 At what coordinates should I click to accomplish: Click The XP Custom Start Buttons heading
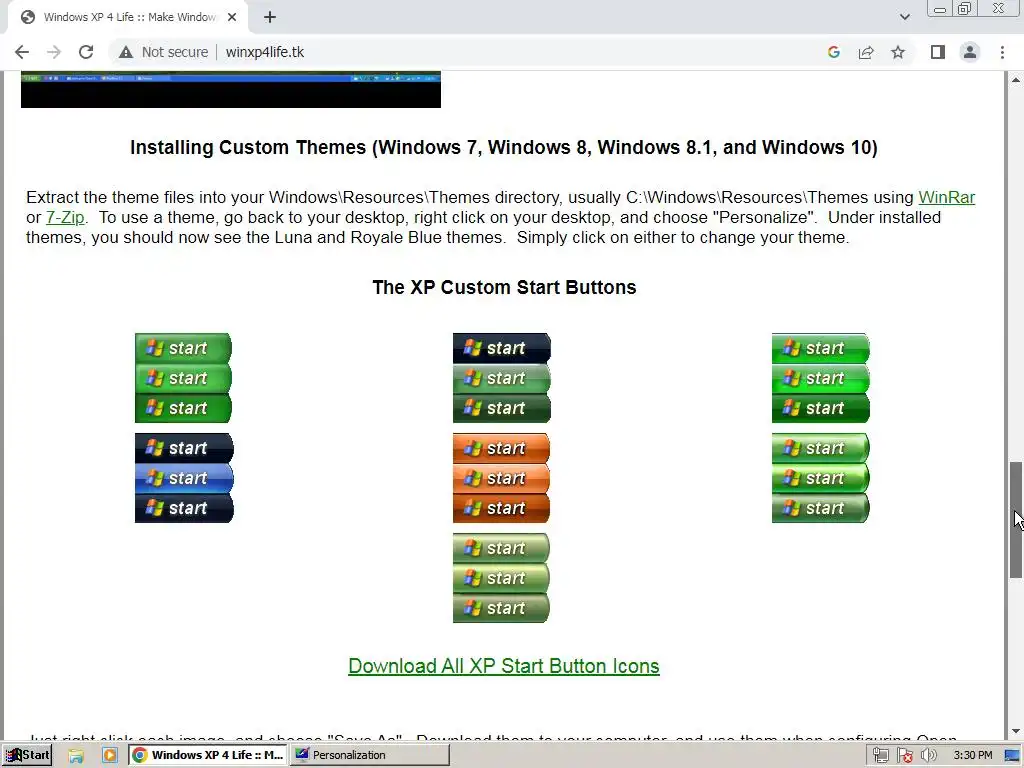(504, 287)
